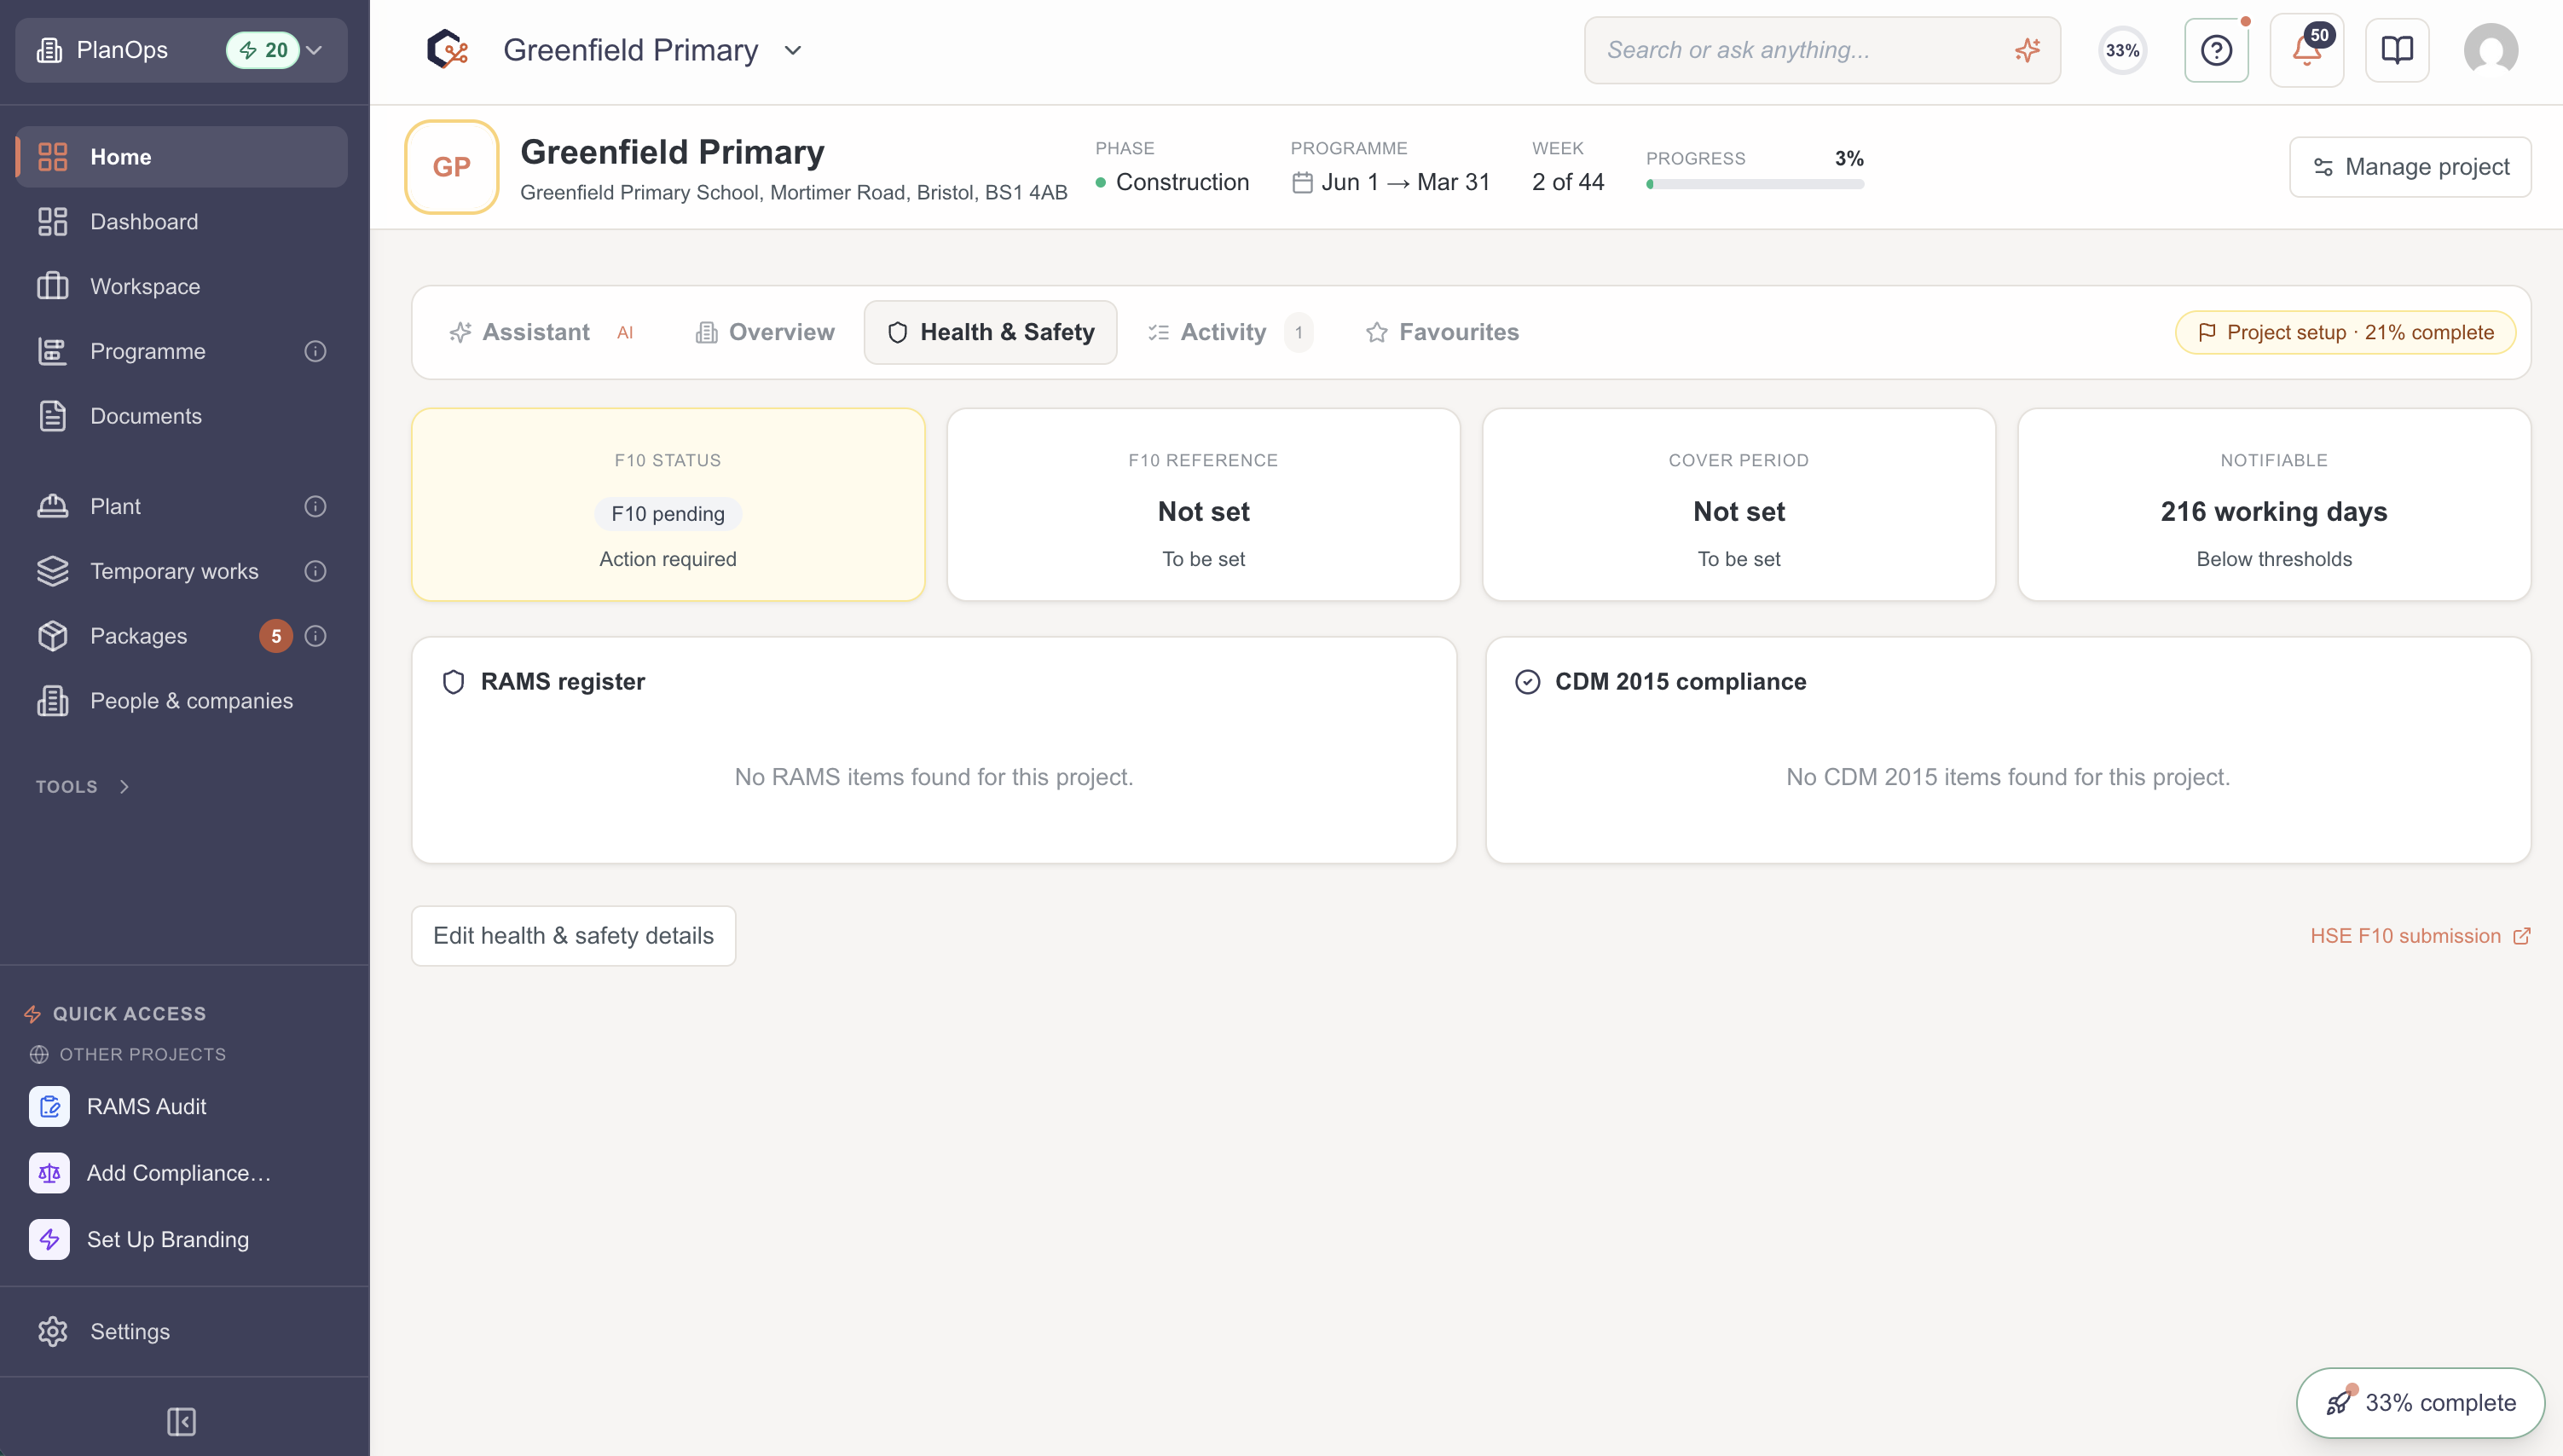Collapse the sidebar with the panel icon
2563x1456 pixels.
coord(181,1420)
